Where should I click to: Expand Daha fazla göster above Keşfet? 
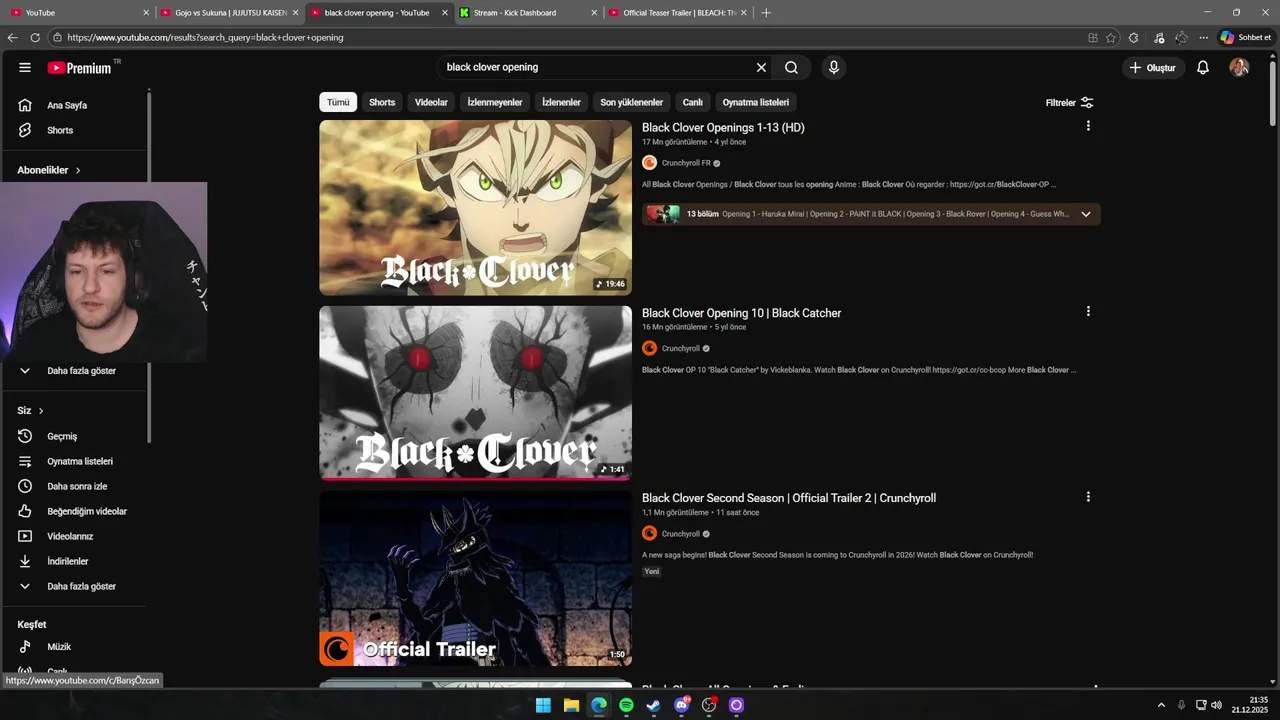click(x=80, y=586)
